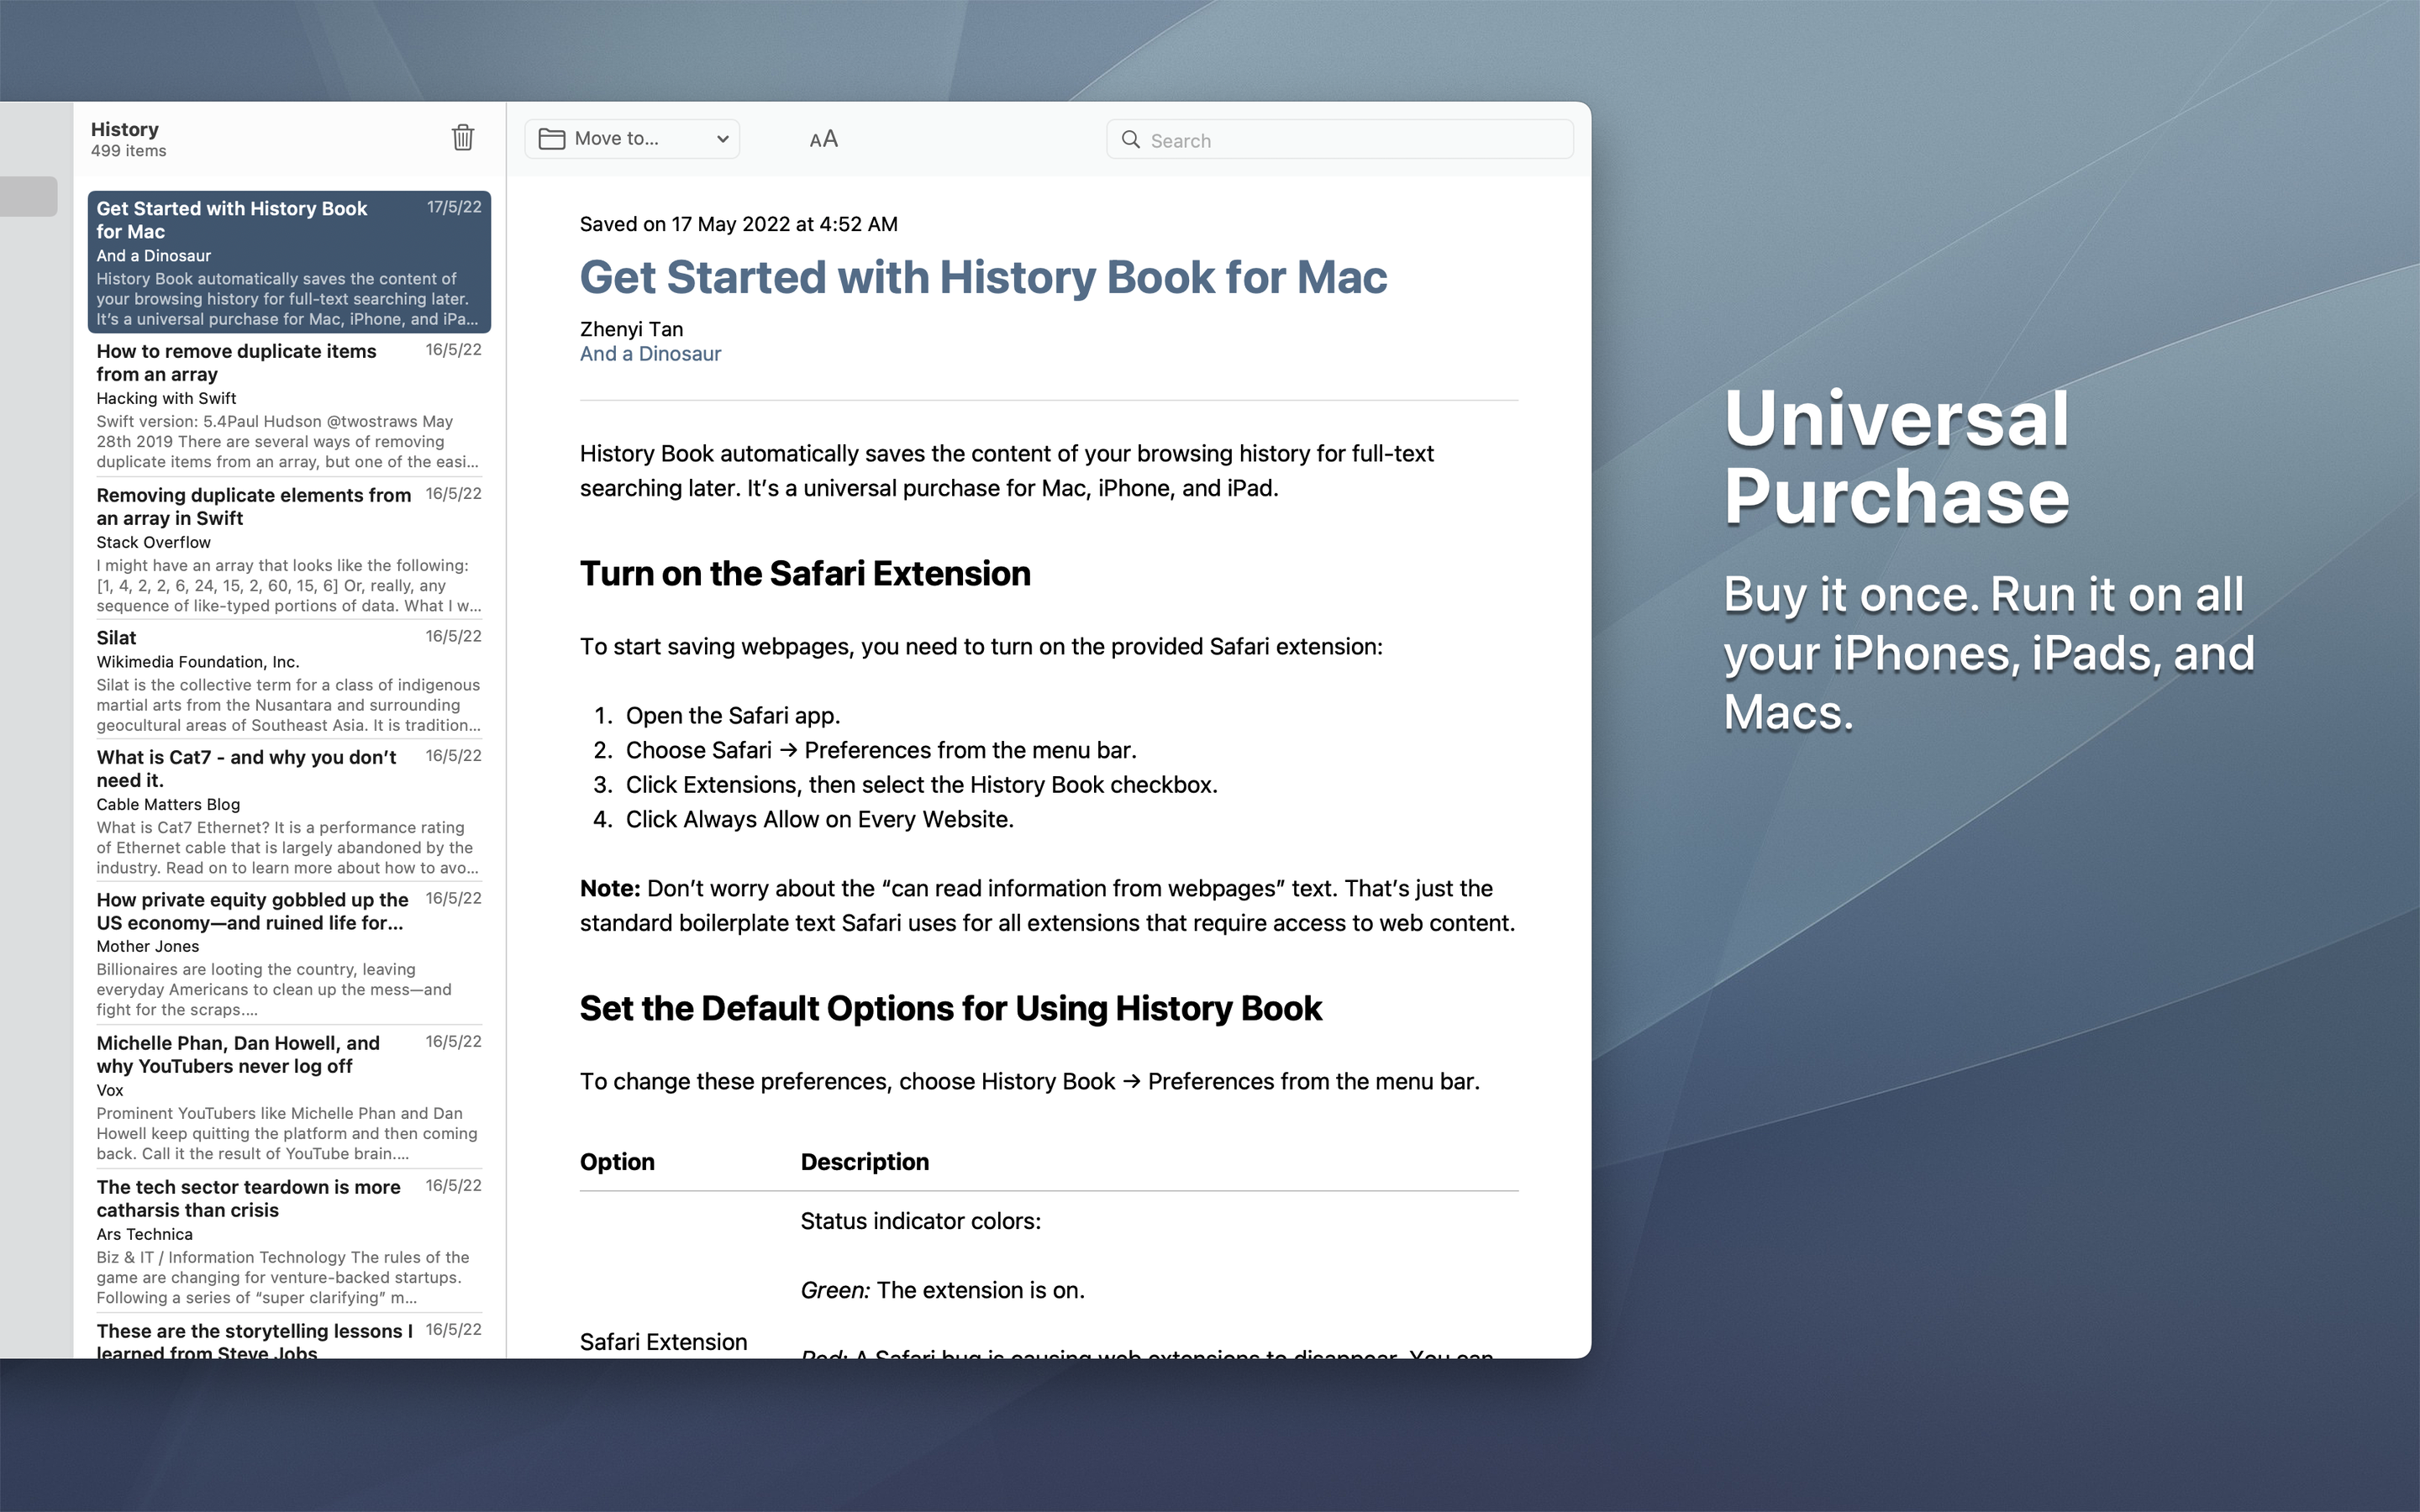Open the text size AA control
The width and height of the screenshot is (2420, 1512).
point(823,139)
